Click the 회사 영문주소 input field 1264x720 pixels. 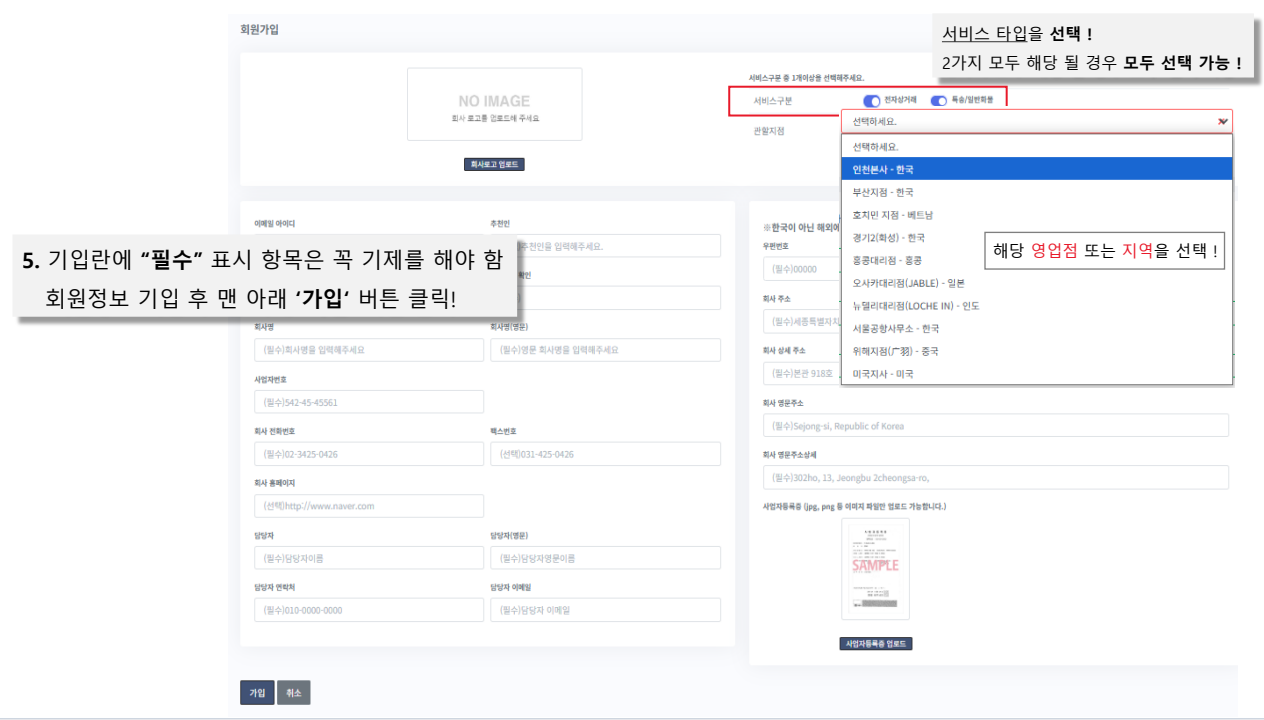[x=995, y=426]
